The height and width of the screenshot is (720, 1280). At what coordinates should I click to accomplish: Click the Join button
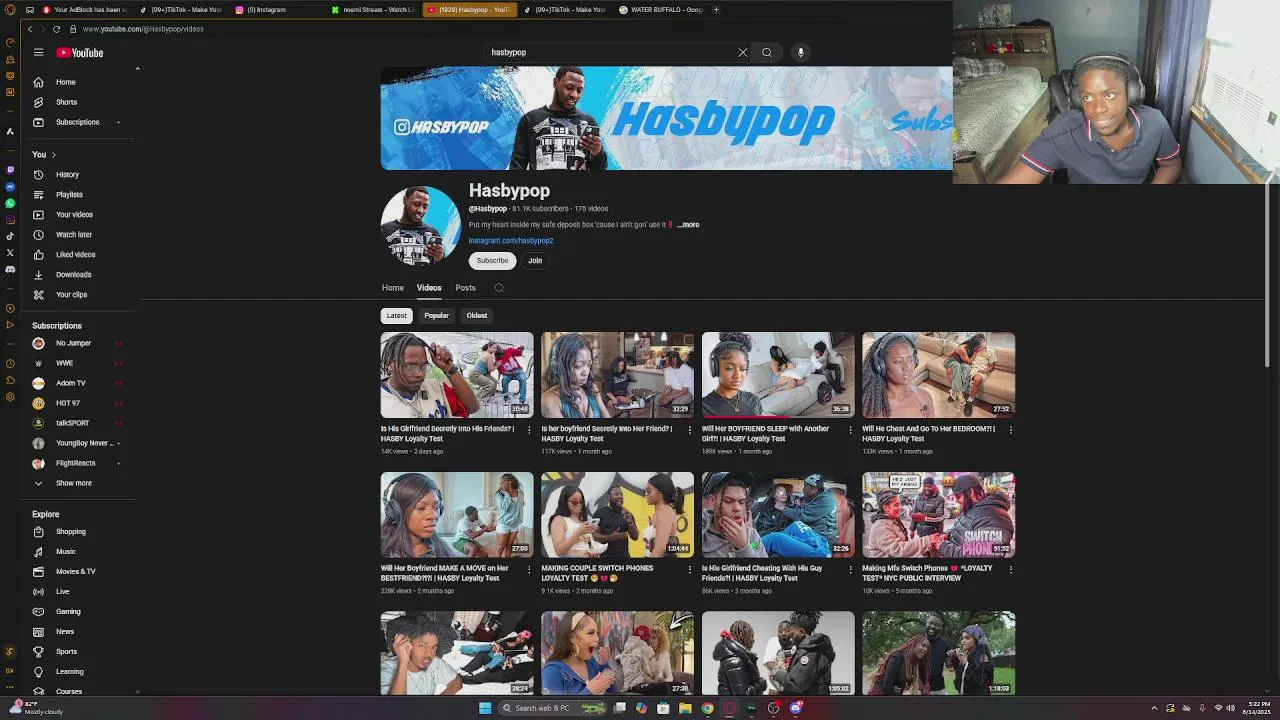point(535,261)
